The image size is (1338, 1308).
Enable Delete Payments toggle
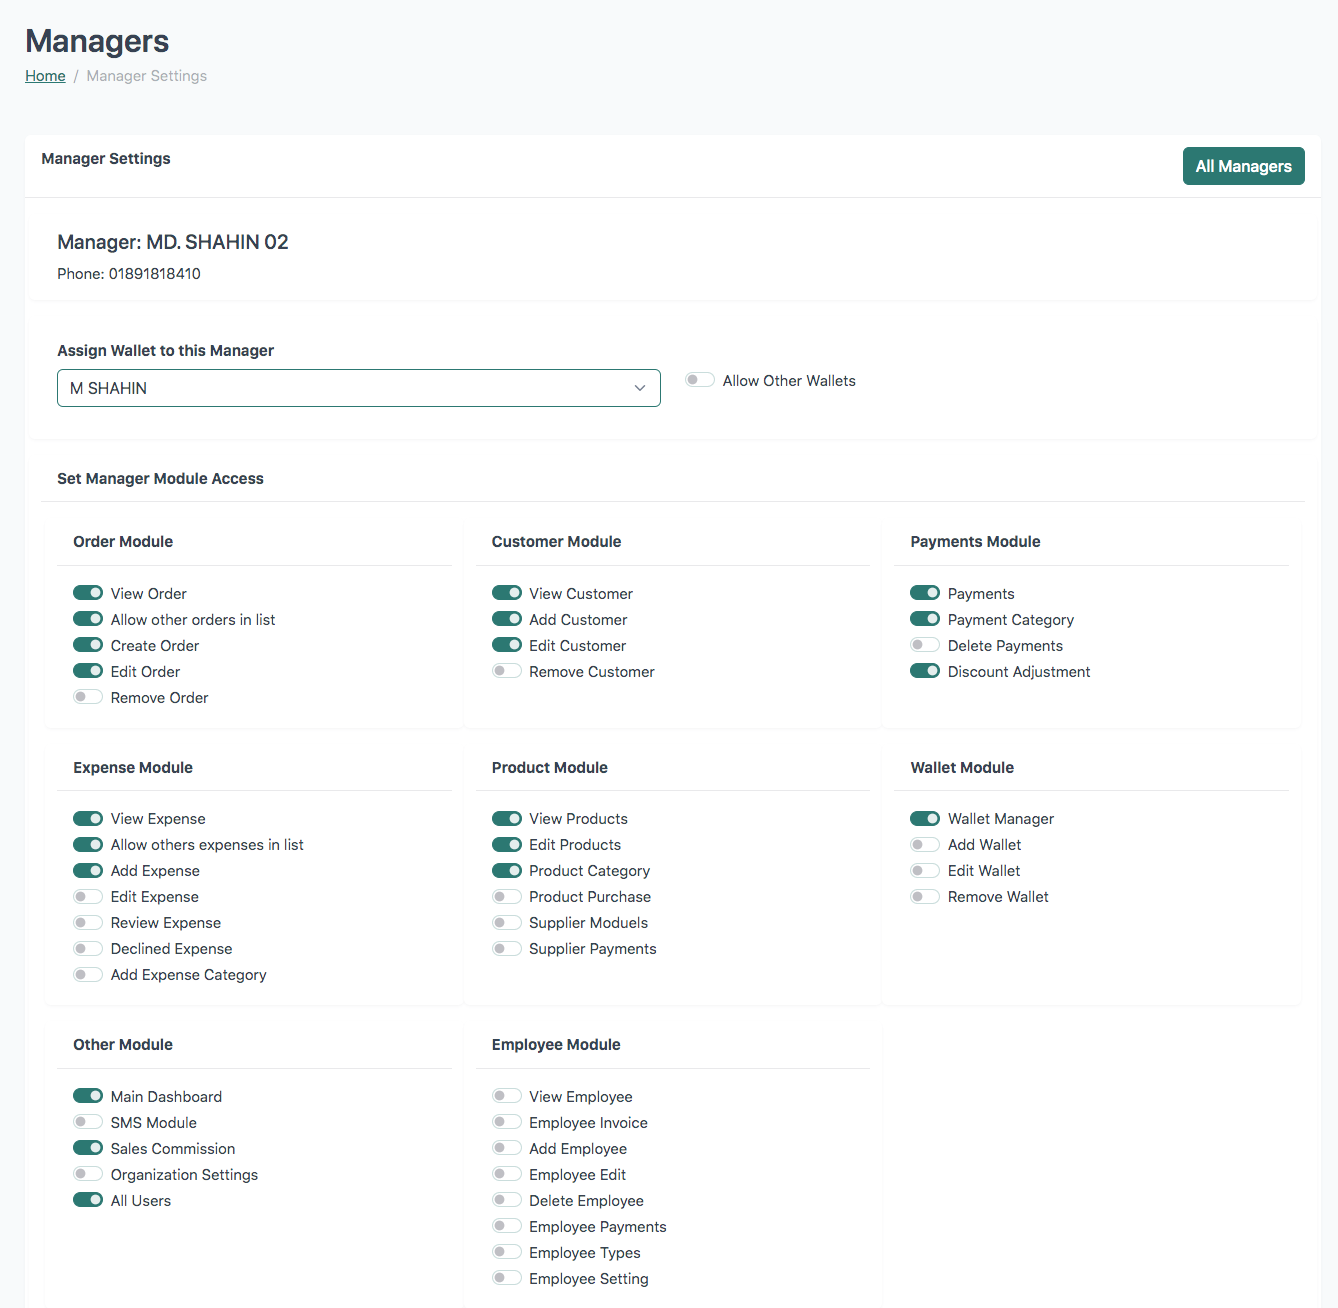[925, 645]
